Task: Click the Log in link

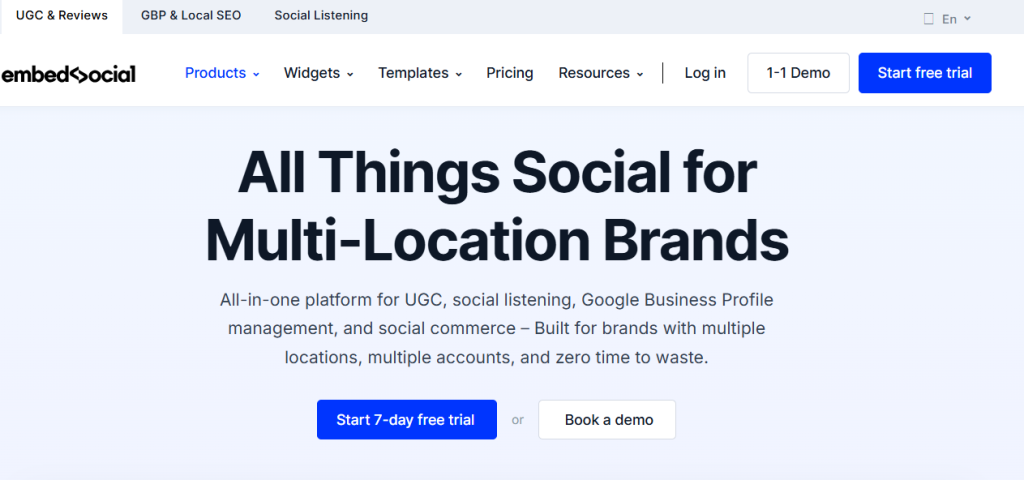Action: pyautogui.click(x=705, y=73)
